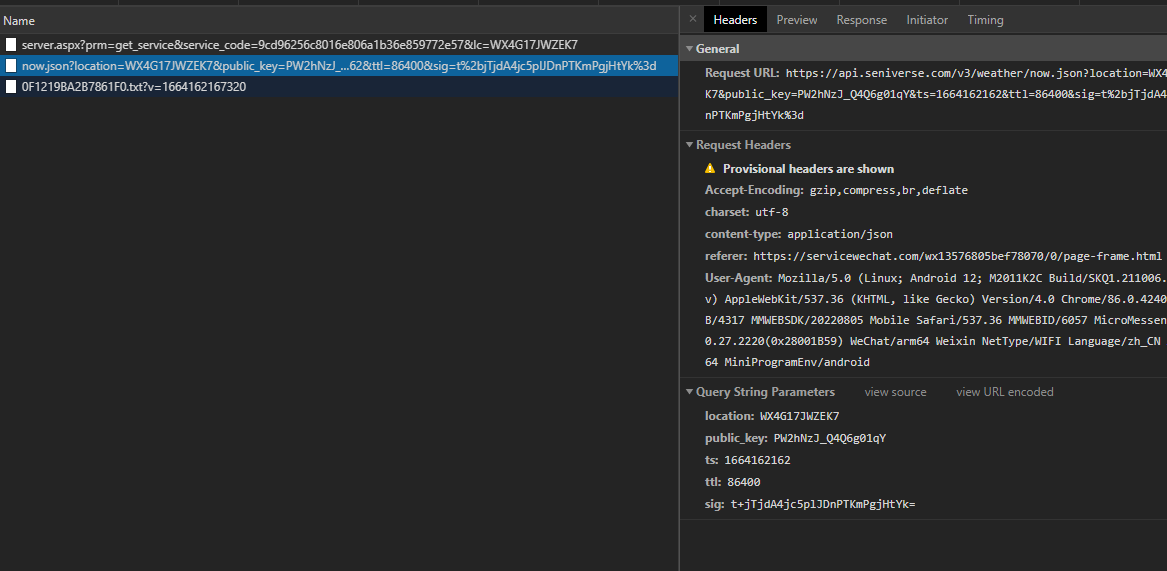Click the referer servicewechat.com URL

[x=957, y=257]
